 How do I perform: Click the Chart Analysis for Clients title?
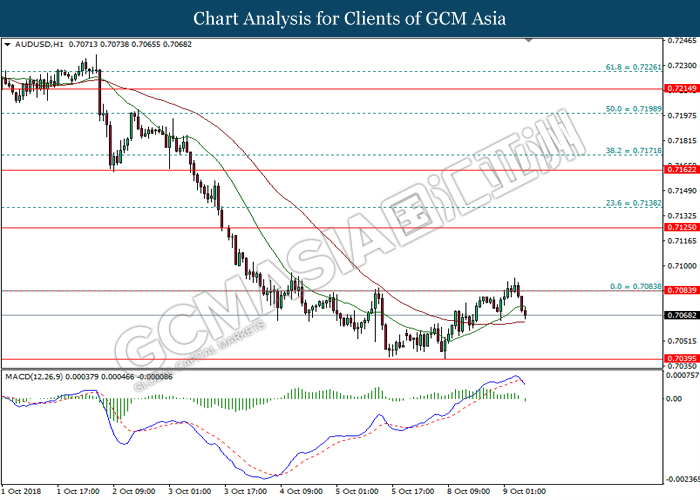coord(350,19)
